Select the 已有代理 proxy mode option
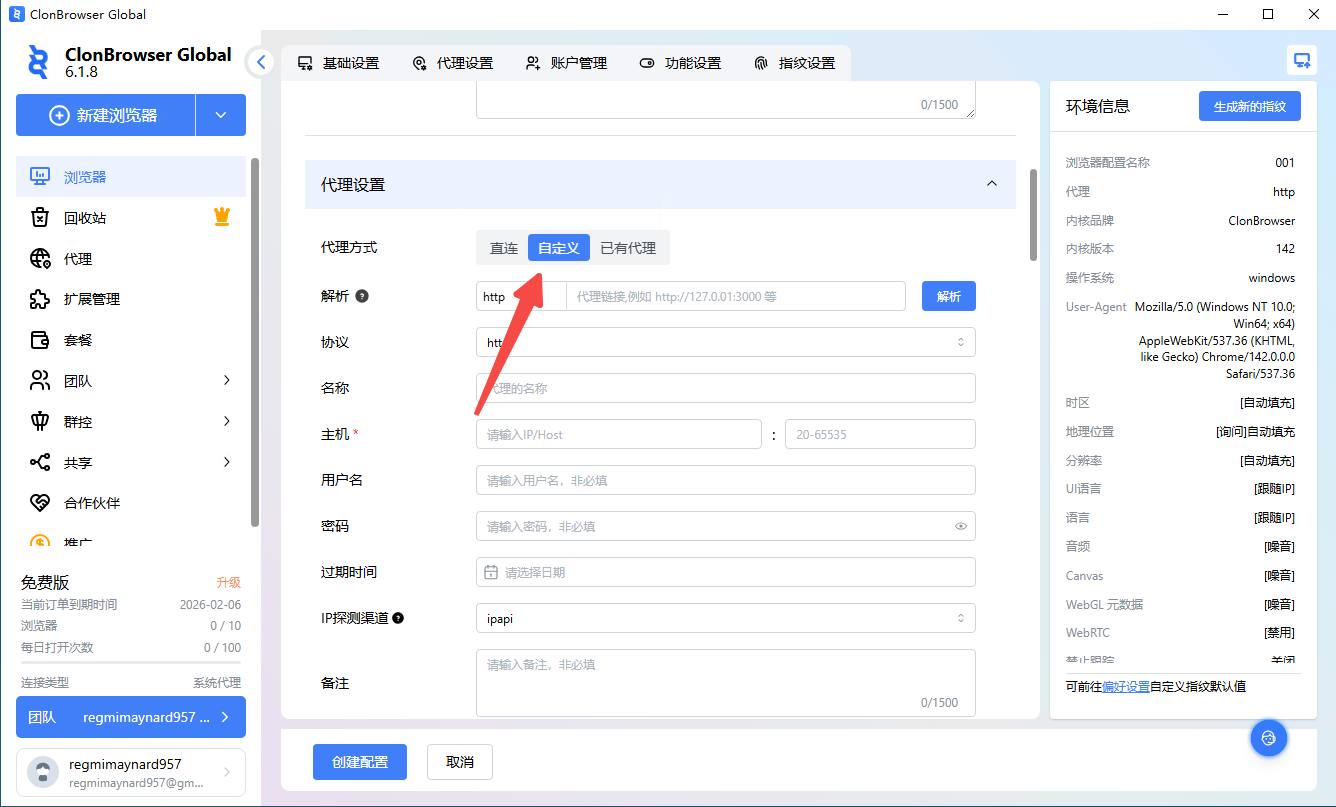The height and width of the screenshot is (807, 1336). point(628,248)
